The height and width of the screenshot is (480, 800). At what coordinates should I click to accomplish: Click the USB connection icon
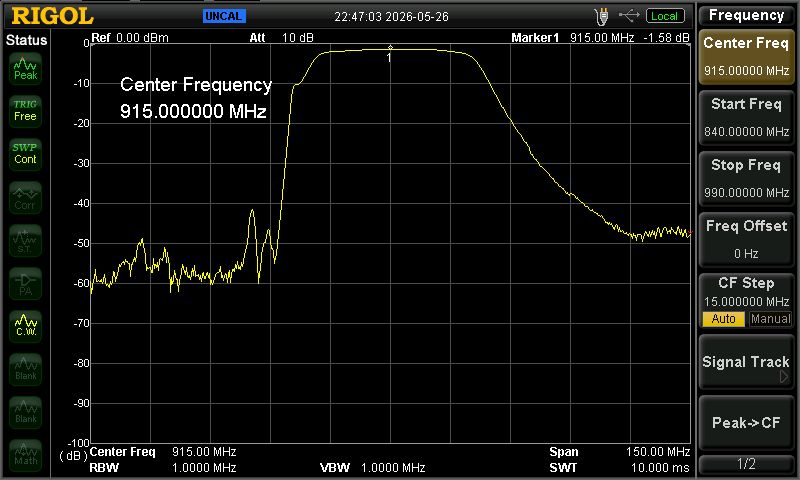(x=629, y=16)
